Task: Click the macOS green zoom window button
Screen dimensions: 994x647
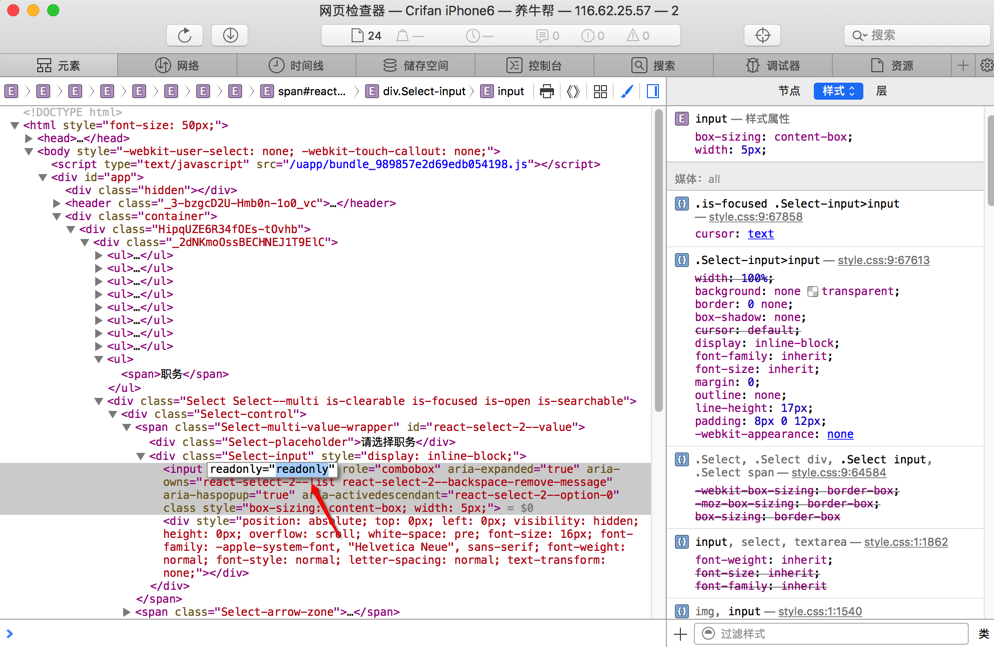Action: pos(53,10)
